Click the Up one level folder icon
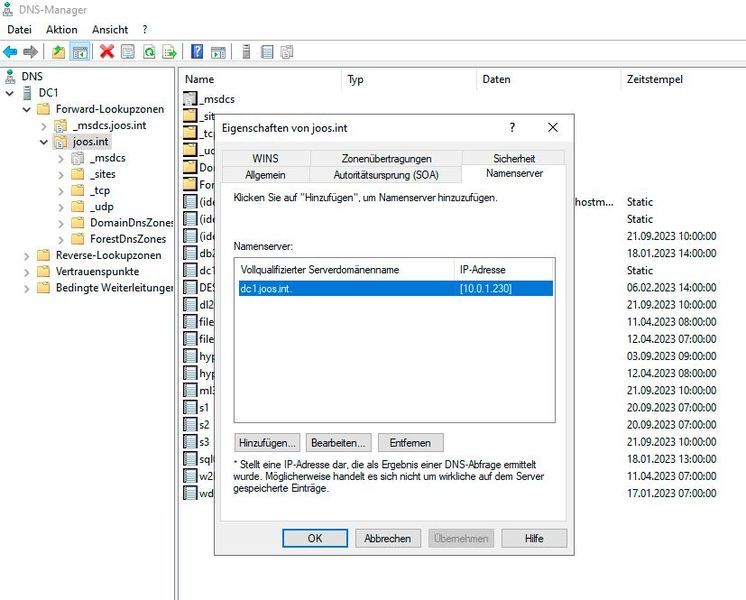This screenshot has width=746, height=600. [59, 51]
